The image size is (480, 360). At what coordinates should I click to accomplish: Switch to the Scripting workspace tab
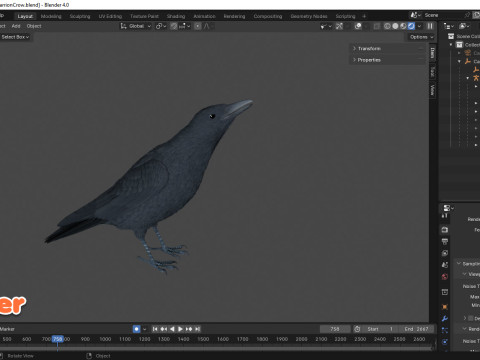(345, 16)
